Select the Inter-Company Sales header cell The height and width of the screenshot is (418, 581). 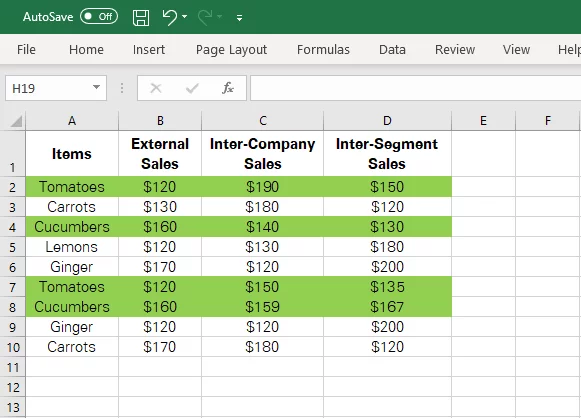(x=262, y=153)
